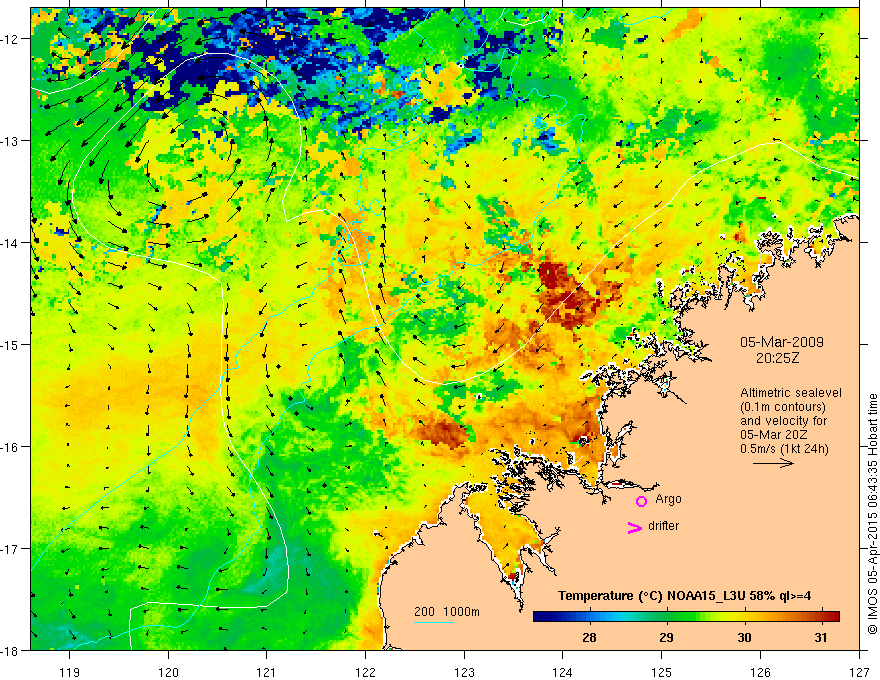Click the '-13' latitude axis label
The width and height of the screenshot is (880, 680).
pyautogui.click(x=11, y=141)
